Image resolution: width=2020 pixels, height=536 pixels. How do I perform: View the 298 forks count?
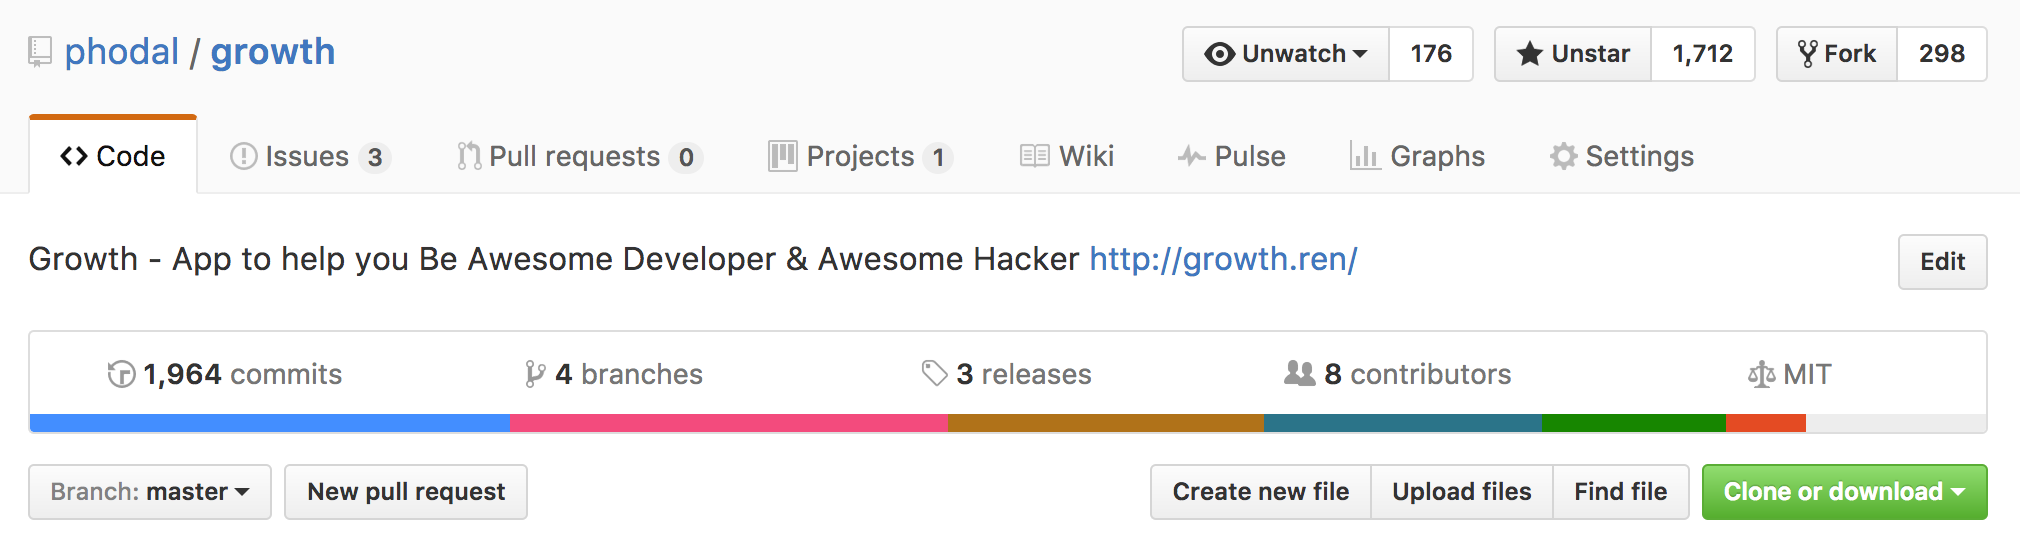pyautogui.click(x=1942, y=54)
